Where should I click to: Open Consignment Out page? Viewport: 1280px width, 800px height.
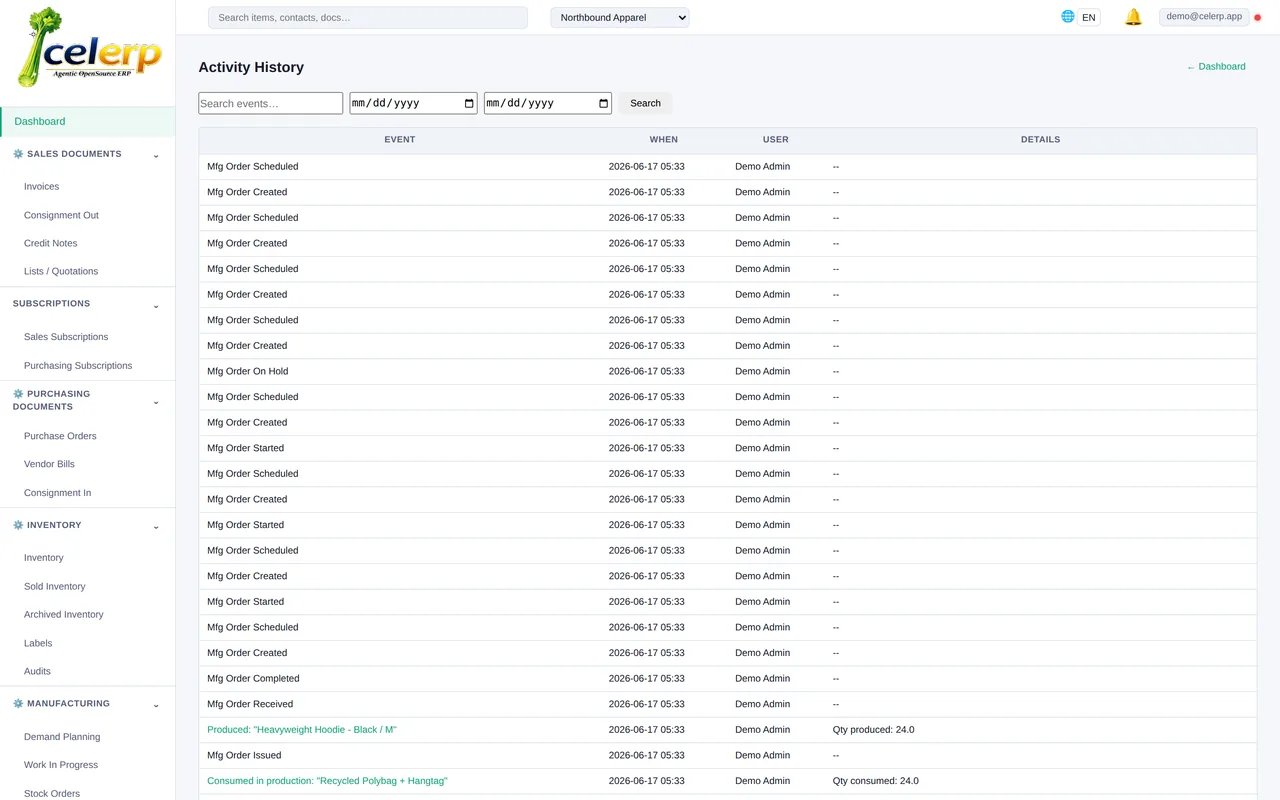point(61,215)
